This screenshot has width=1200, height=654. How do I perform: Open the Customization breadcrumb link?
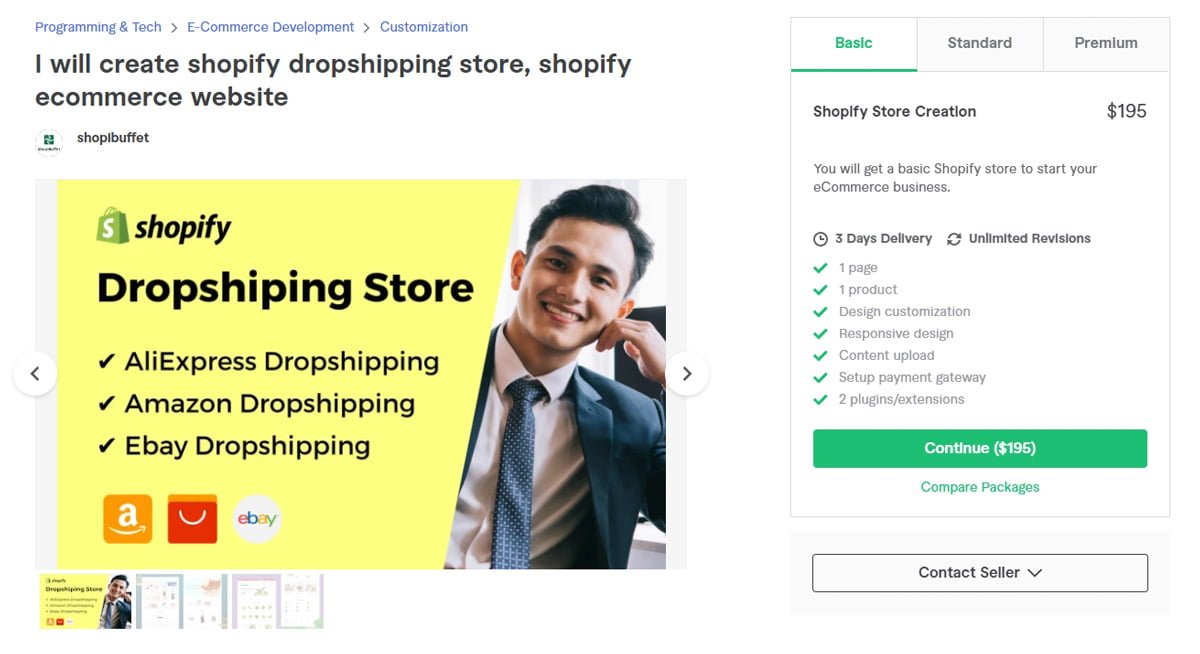424,27
